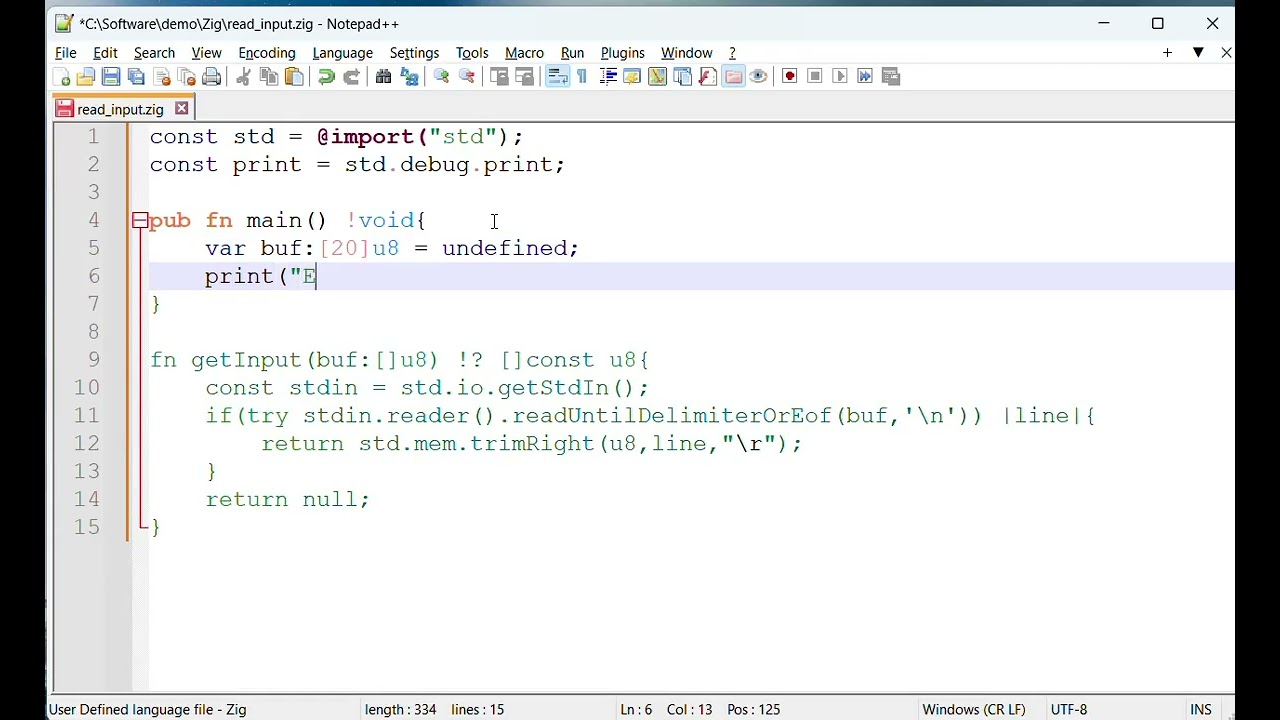
Task: Toggle INS insert mode in status bar
Action: [x=1201, y=709]
